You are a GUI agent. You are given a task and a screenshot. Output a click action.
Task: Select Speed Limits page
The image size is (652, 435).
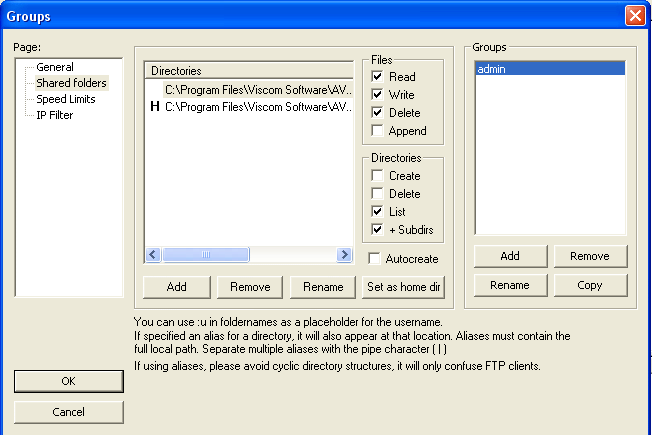[67, 99]
